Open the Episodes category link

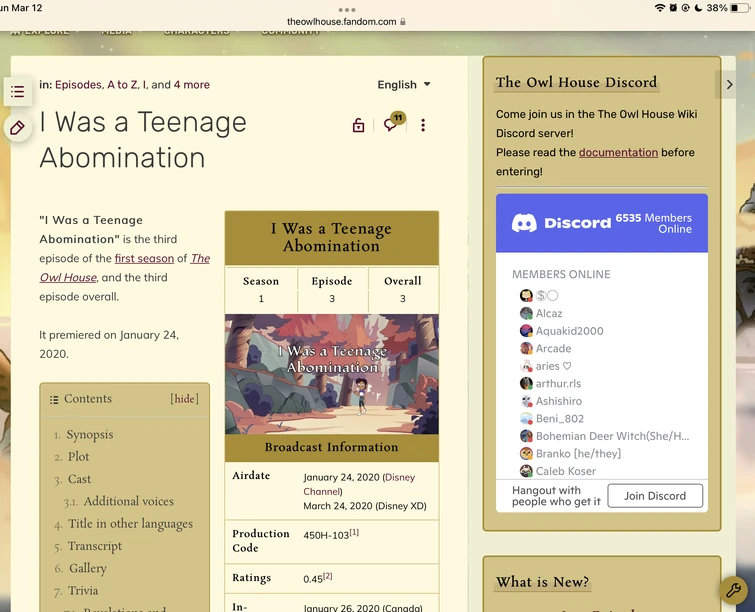pyautogui.click(x=78, y=85)
